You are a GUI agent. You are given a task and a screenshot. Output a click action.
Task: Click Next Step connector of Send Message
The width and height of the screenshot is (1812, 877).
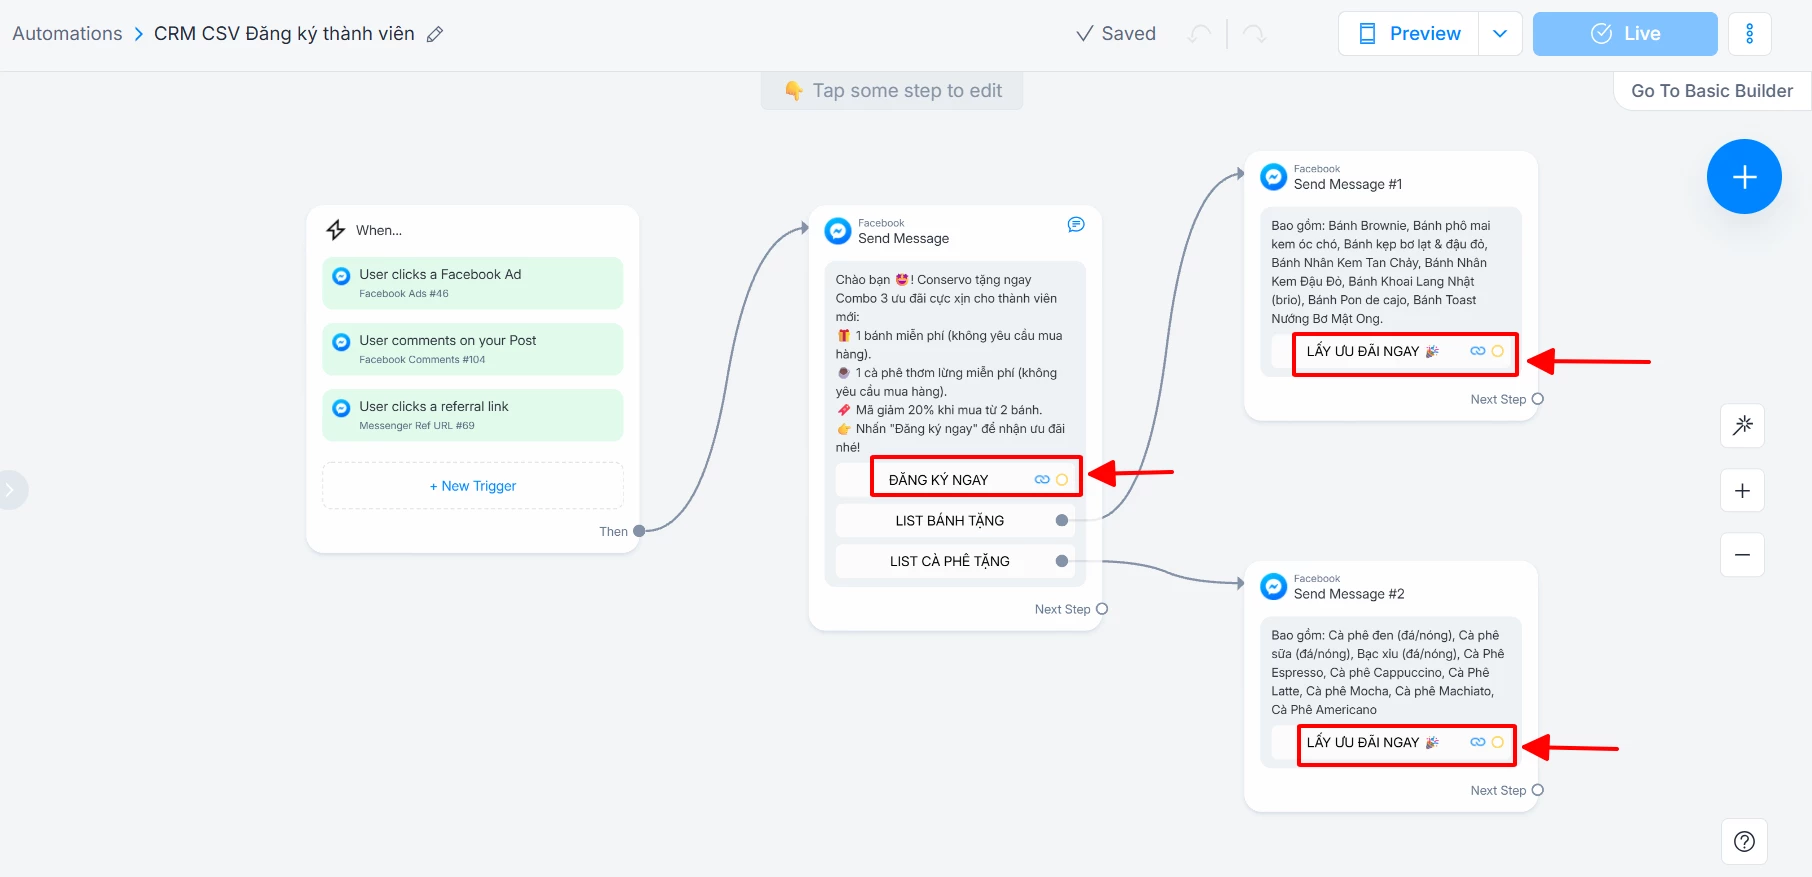coord(1102,609)
